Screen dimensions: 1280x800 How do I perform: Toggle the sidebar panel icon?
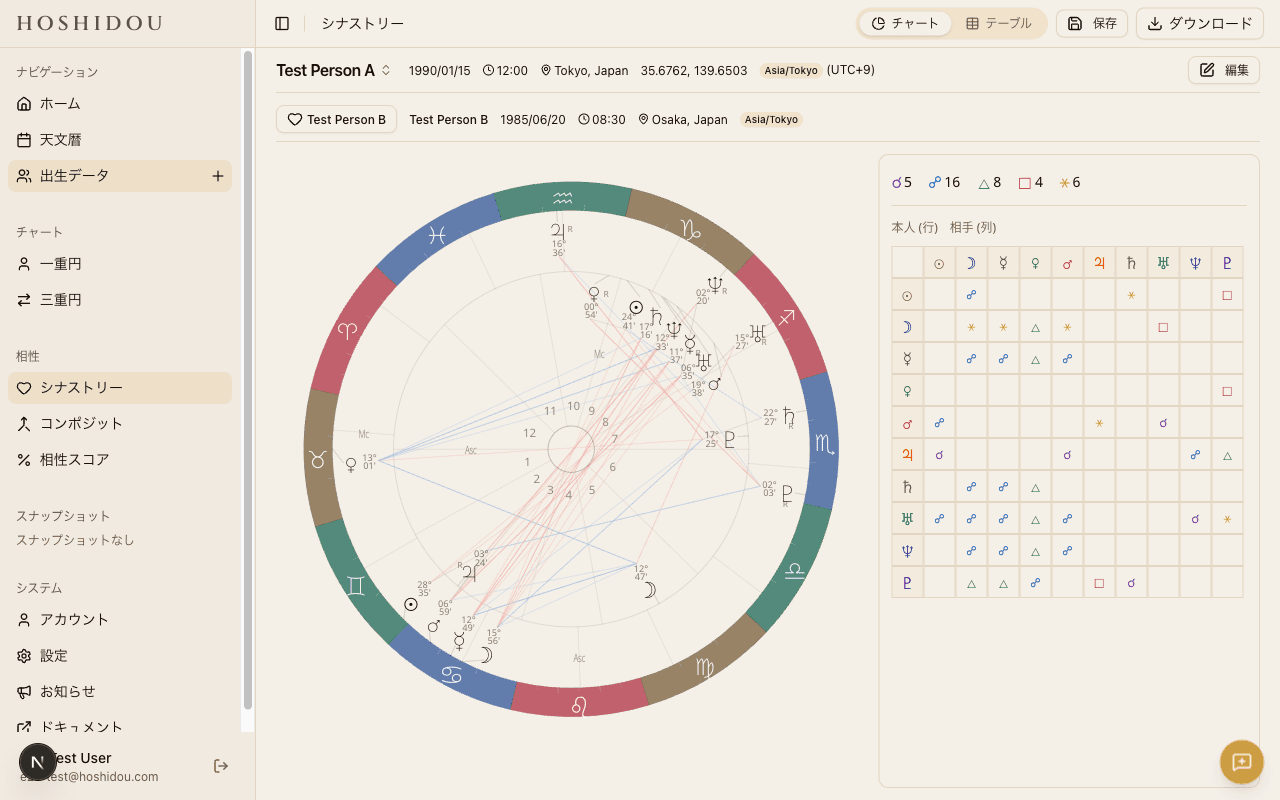point(282,23)
